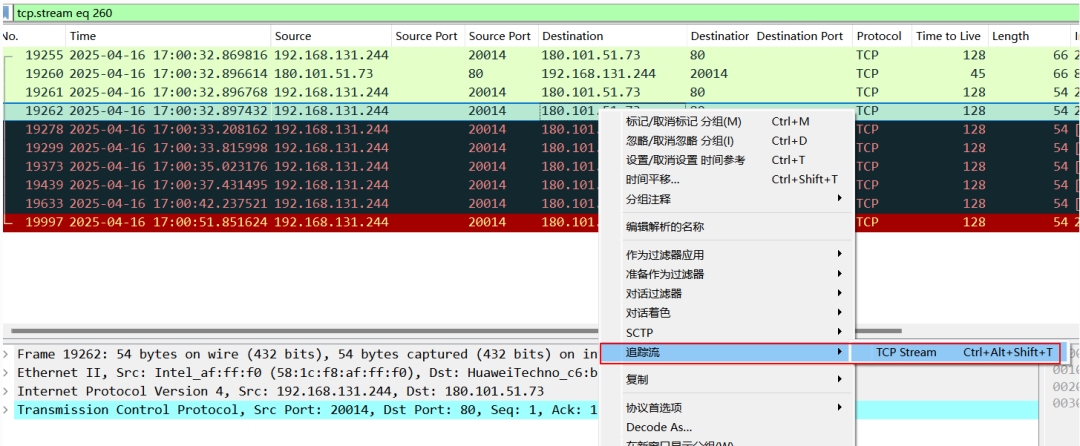Expand the Frame 19262 details row
The height and width of the screenshot is (446, 1080).
[x=6, y=354]
